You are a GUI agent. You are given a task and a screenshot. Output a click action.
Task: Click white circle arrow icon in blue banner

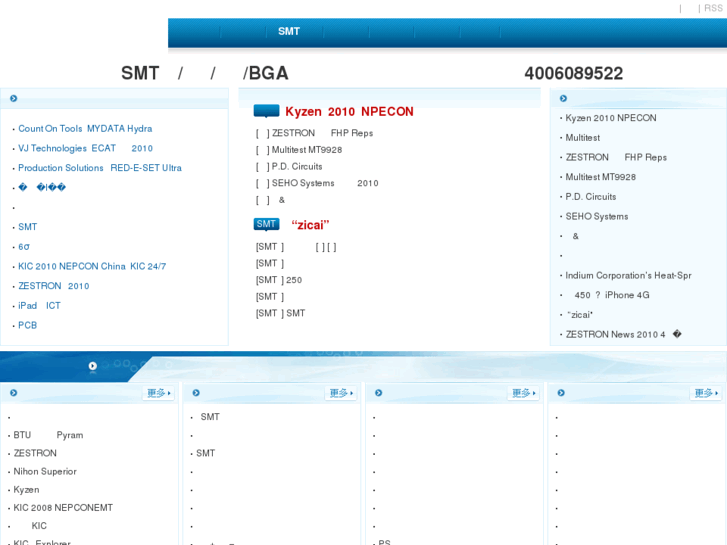pyautogui.click(x=93, y=366)
